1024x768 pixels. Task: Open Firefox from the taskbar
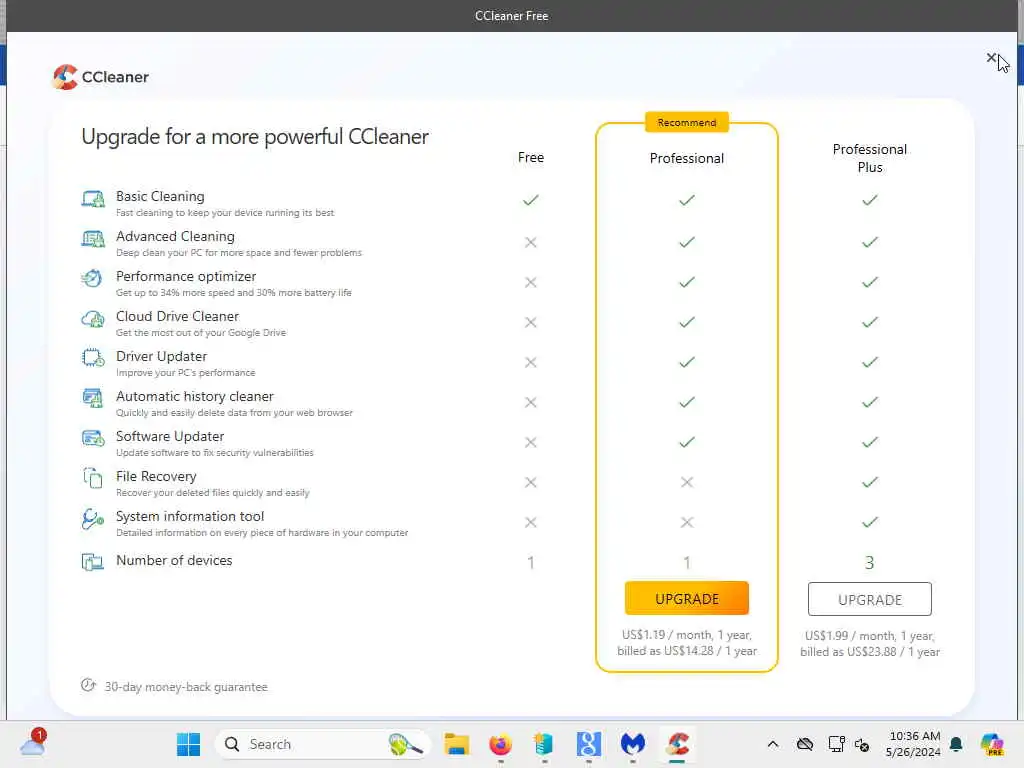(x=500, y=744)
